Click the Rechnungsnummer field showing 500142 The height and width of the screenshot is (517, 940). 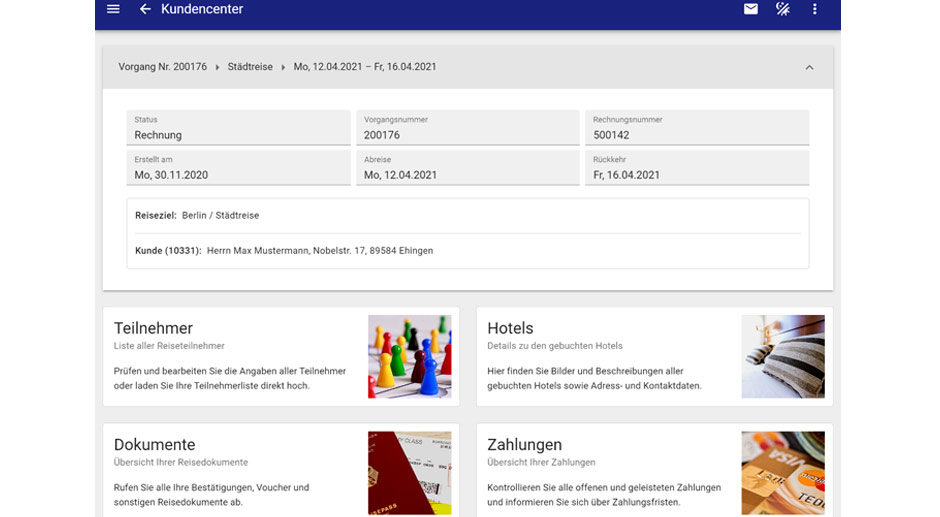coord(696,129)
